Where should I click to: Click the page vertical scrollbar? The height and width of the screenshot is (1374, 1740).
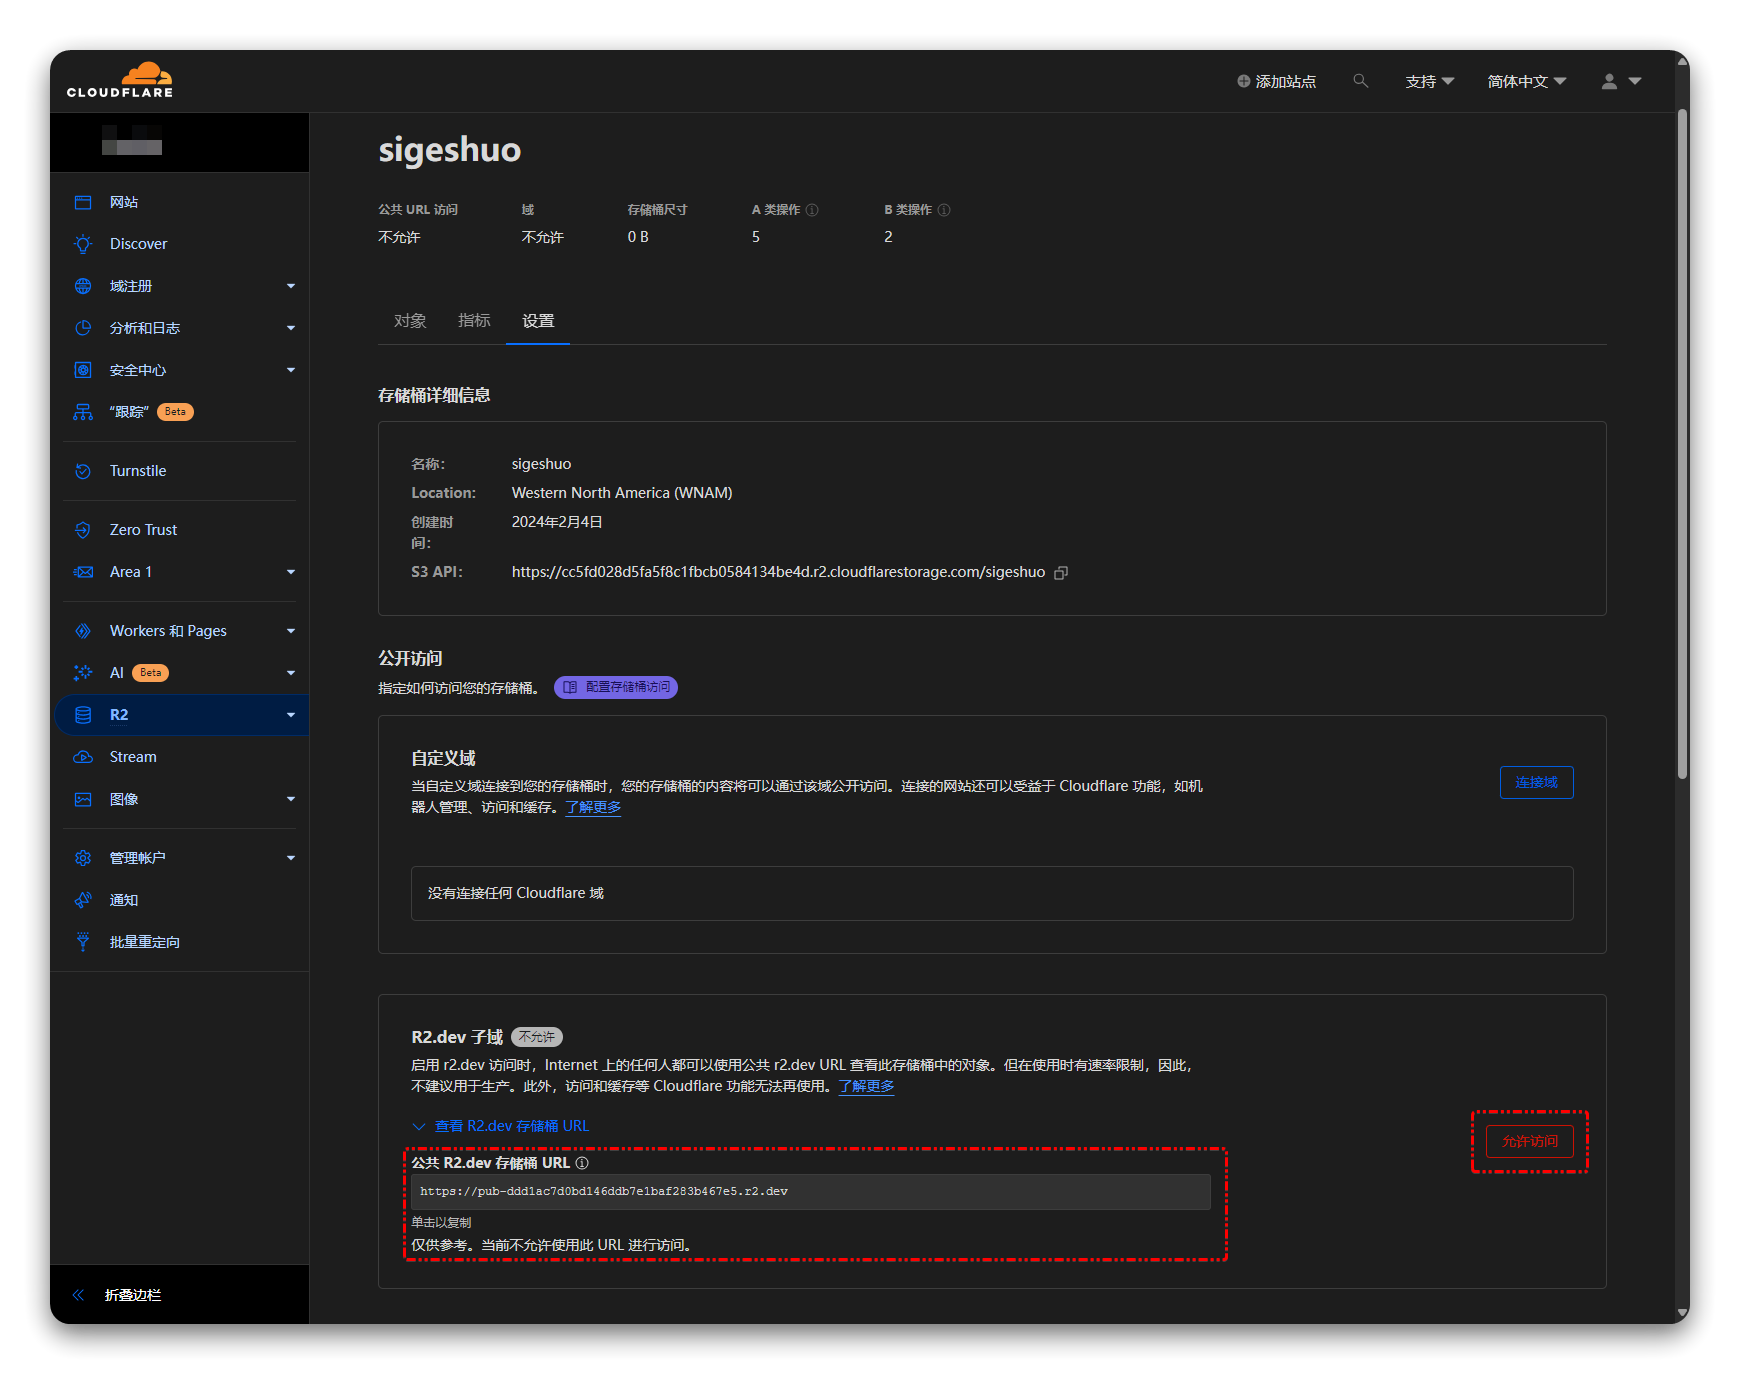pos(1682,445)
